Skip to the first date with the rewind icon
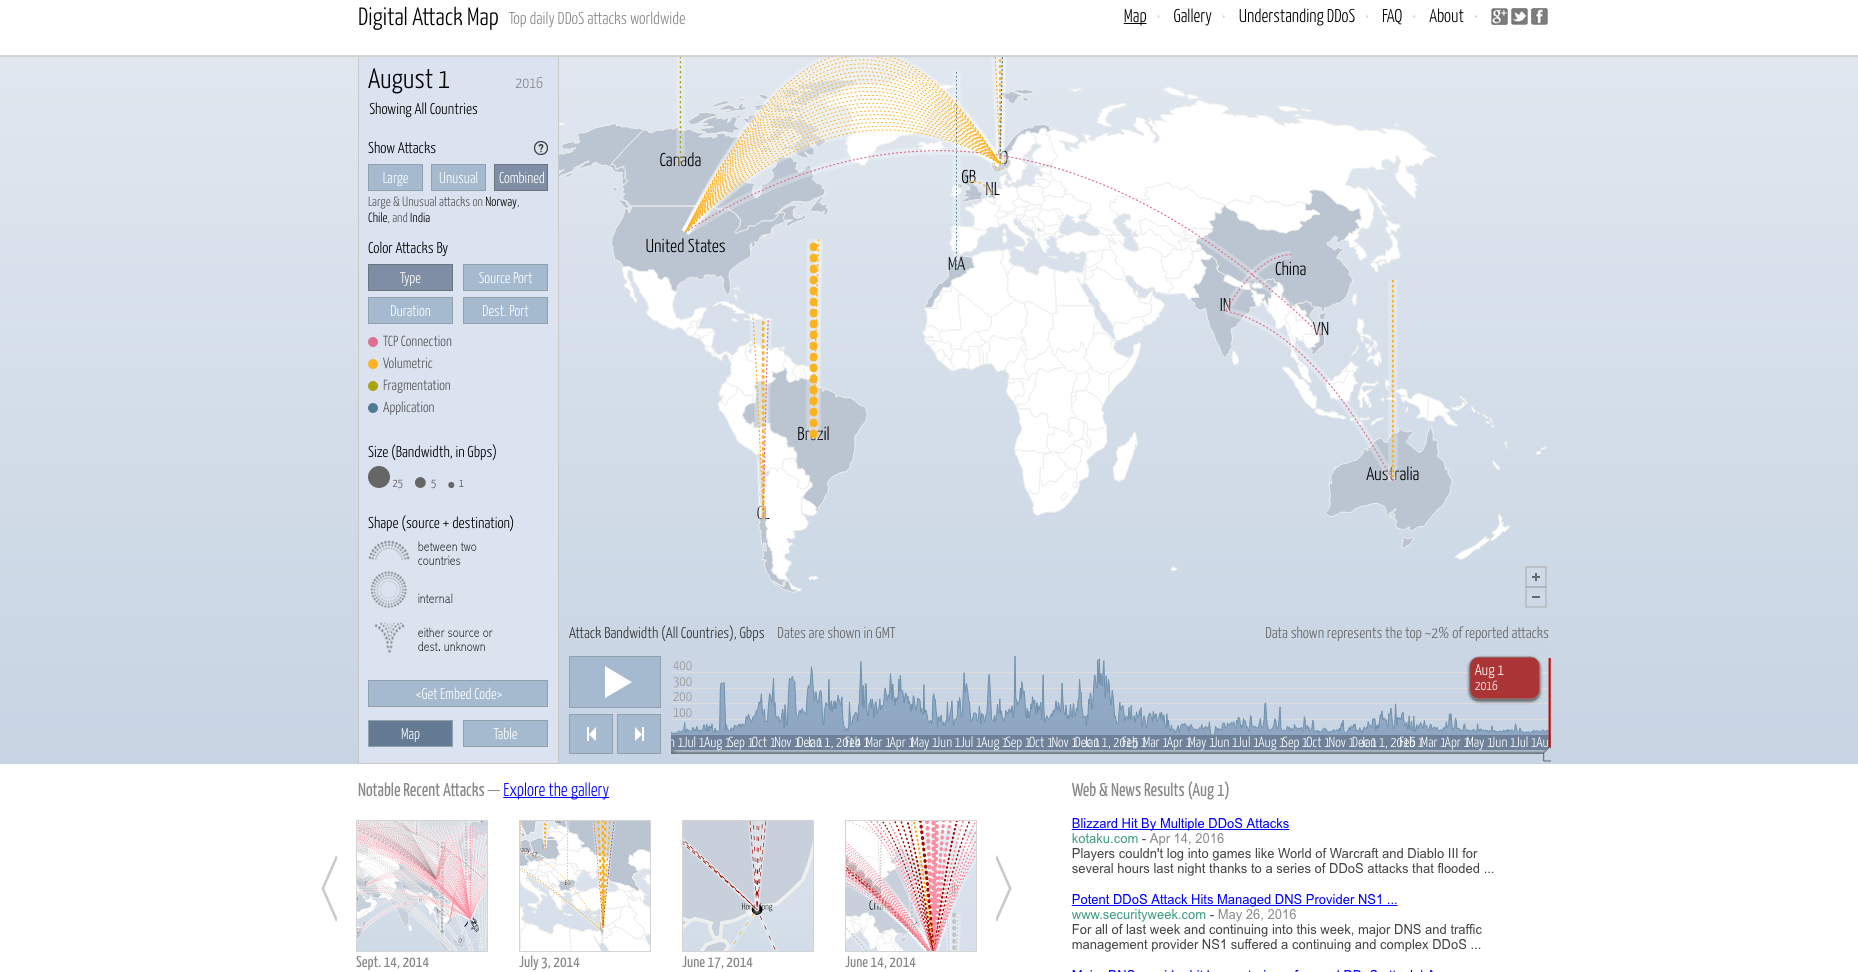 (x=591, y=733)
